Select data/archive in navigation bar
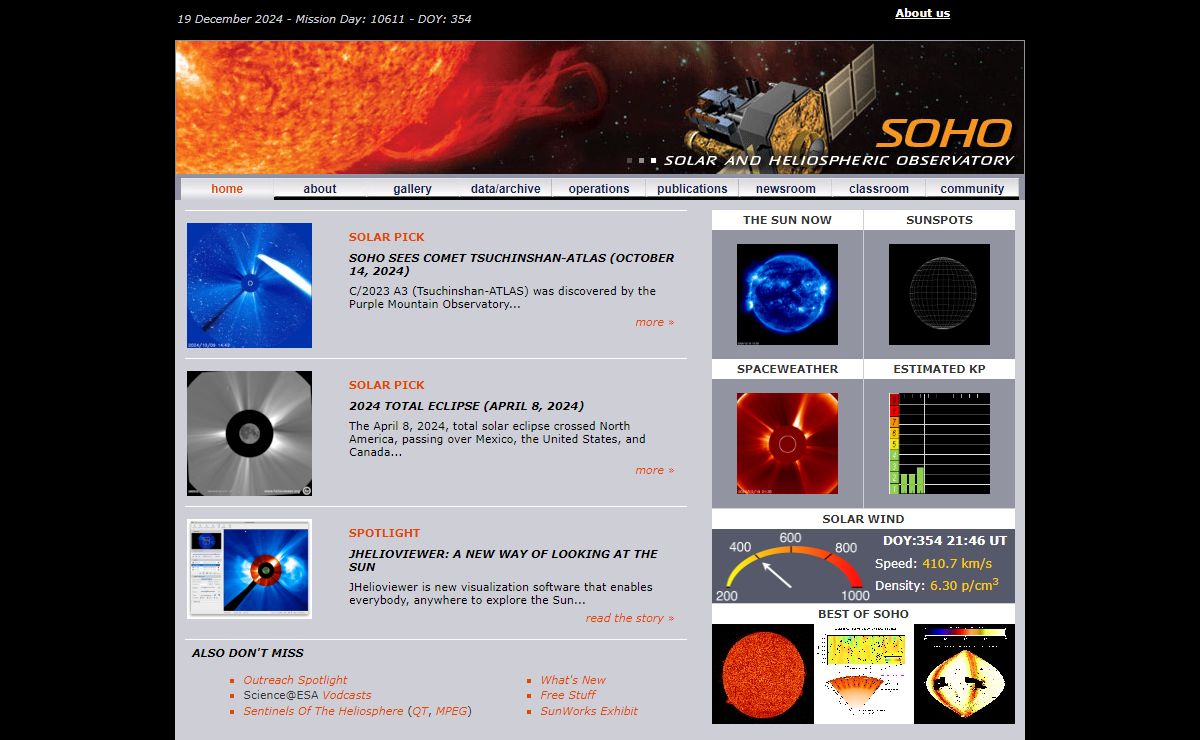This screenshot has width=1200, height=740. [x=506, y=189]
